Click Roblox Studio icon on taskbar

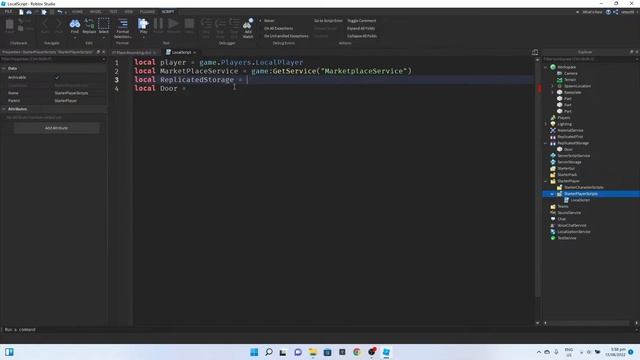[386, 352]
